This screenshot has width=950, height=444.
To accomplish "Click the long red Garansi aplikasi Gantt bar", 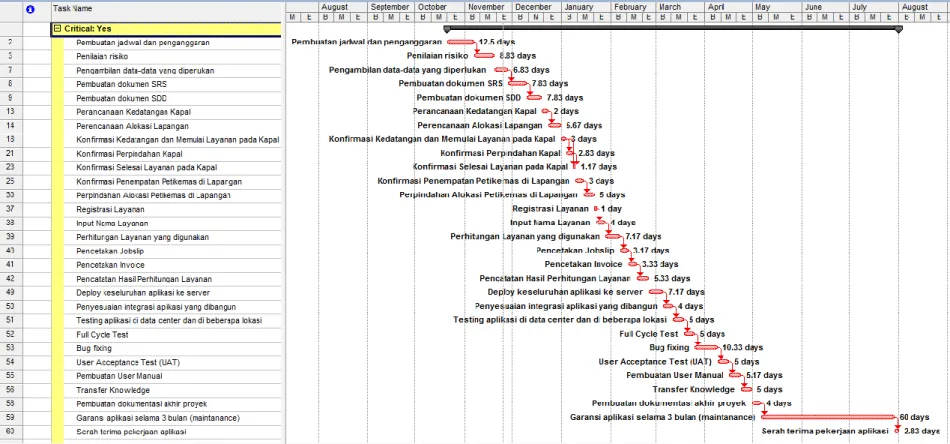I will pos(828,417).
